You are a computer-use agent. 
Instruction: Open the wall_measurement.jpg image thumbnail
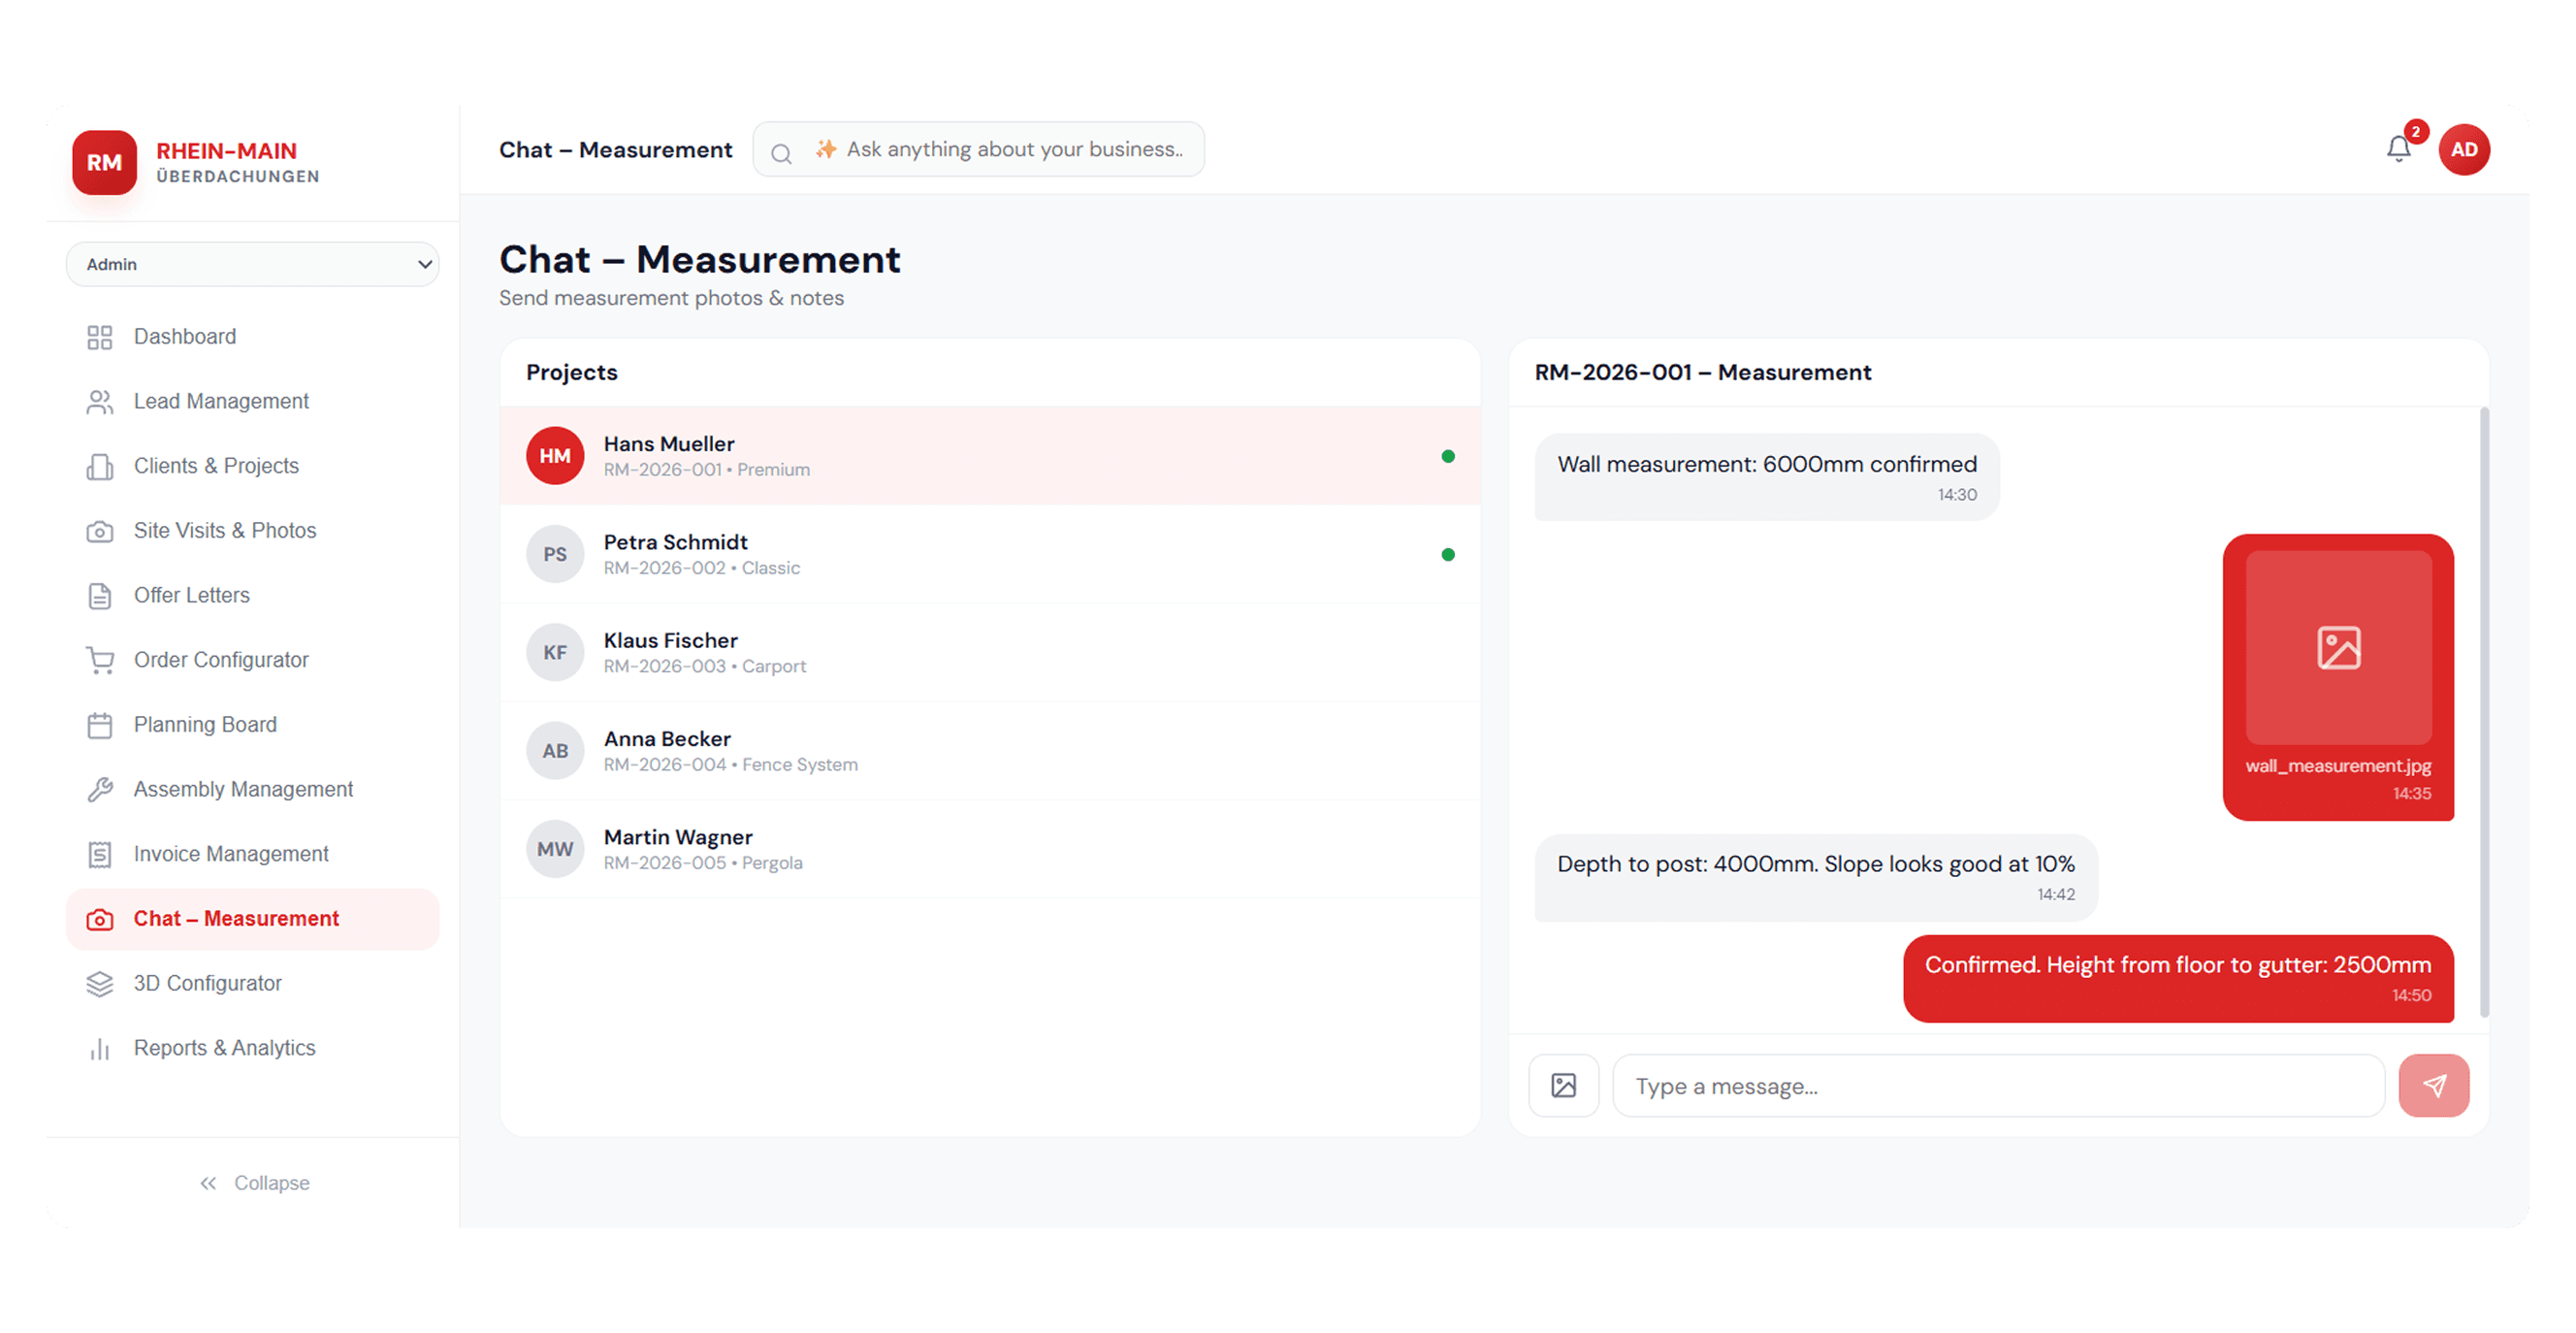(x=2338, y=647)
